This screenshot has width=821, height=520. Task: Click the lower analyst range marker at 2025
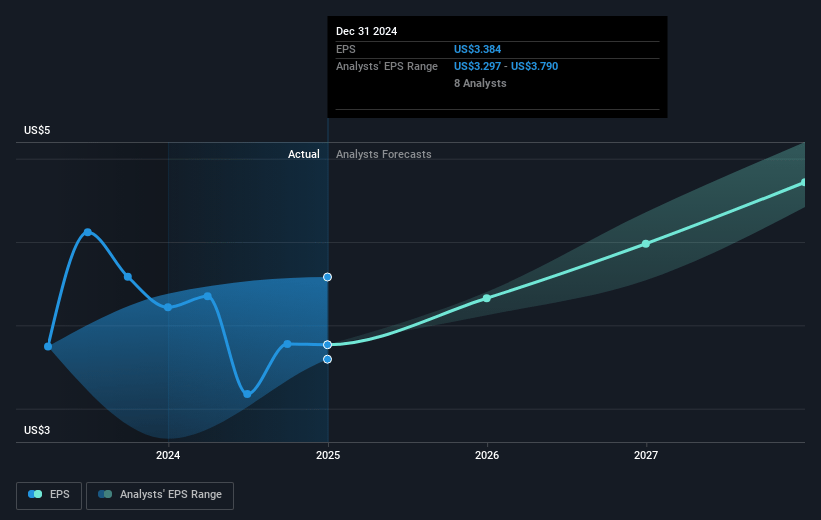(x=327, y=359)
